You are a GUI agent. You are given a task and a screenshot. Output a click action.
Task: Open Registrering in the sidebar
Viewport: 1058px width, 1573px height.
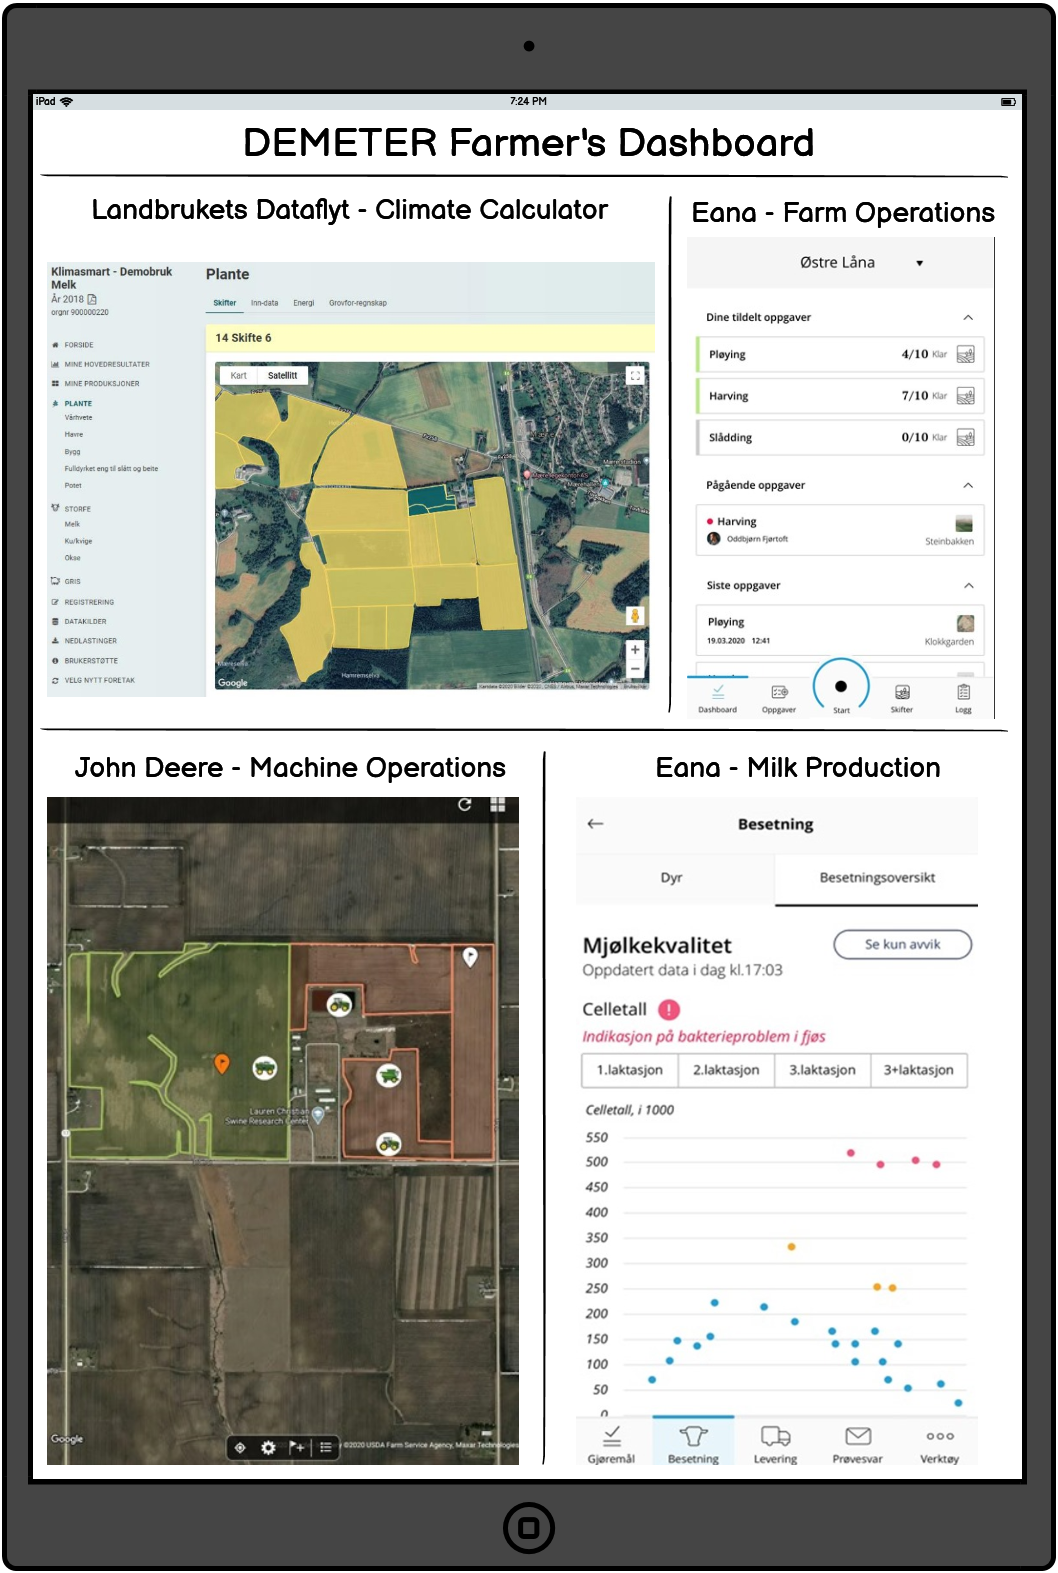coord(83,602)
